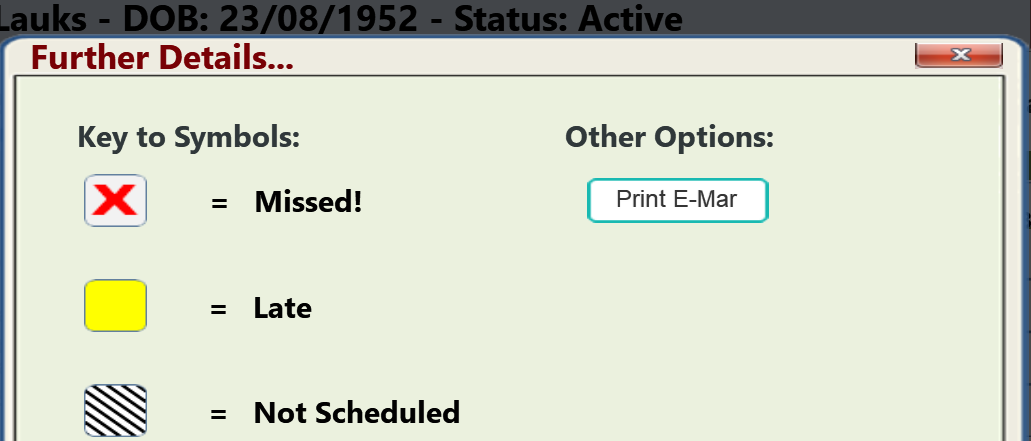
Task: Click the Late label text
Action: pyautogui.click(x=283, y=308)
